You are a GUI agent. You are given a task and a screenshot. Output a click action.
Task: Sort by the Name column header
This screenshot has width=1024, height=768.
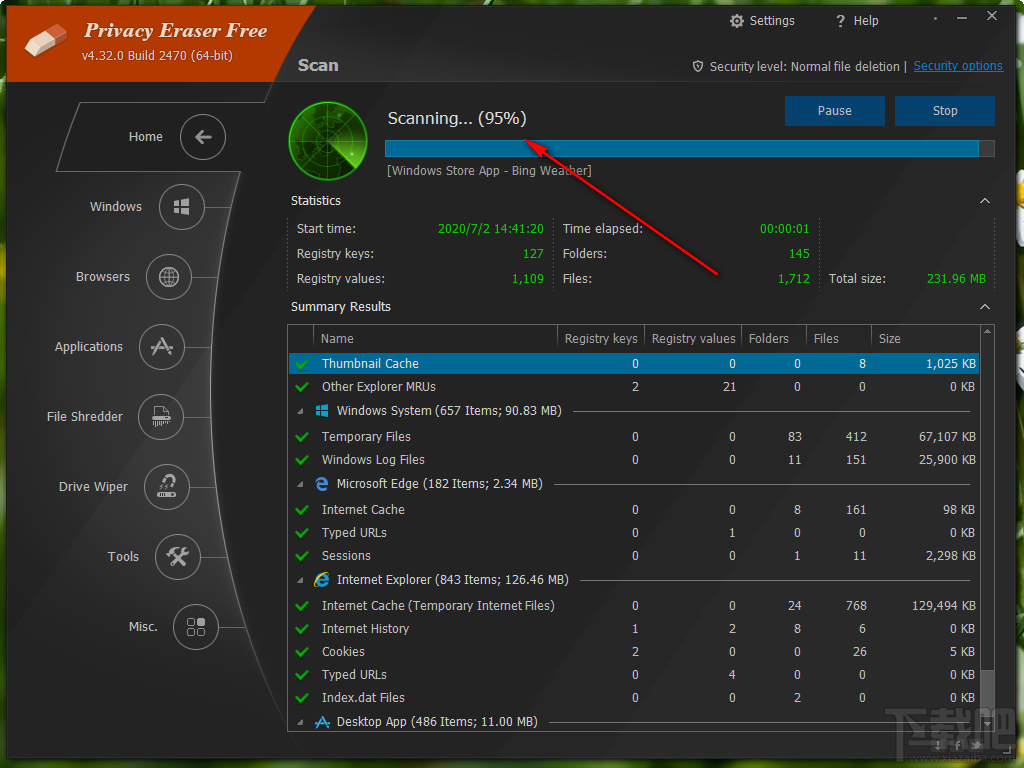(x=434, y=338)
